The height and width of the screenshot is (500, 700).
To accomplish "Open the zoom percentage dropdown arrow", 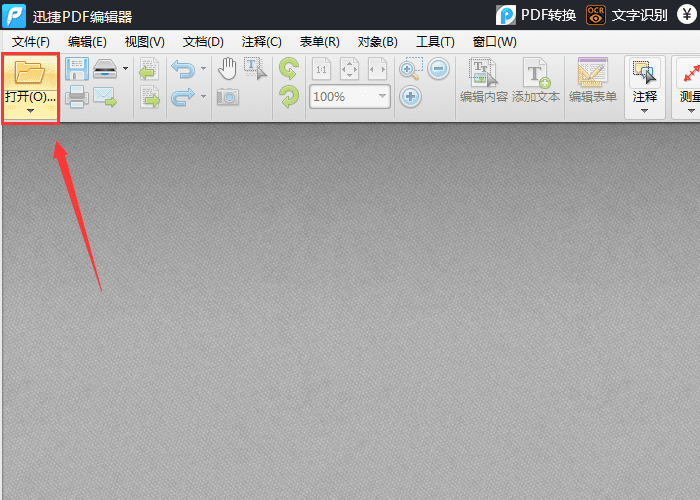I will (x=383, y=96).
